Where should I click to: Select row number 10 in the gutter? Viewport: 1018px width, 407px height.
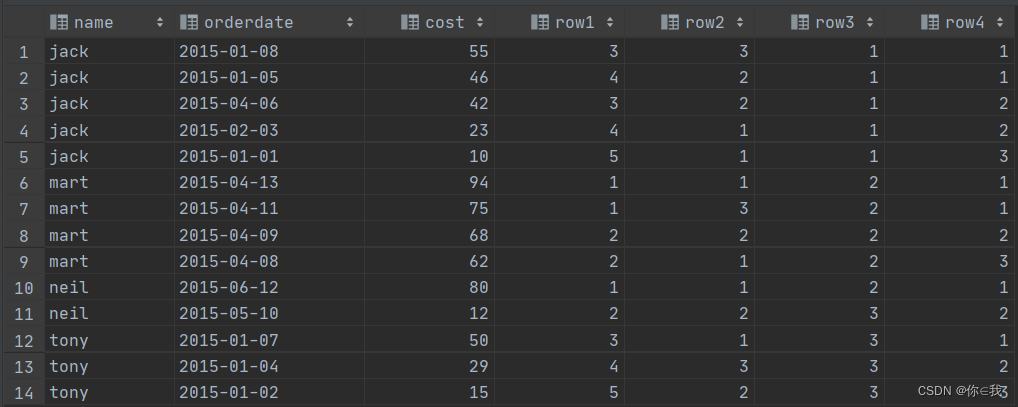23,288
